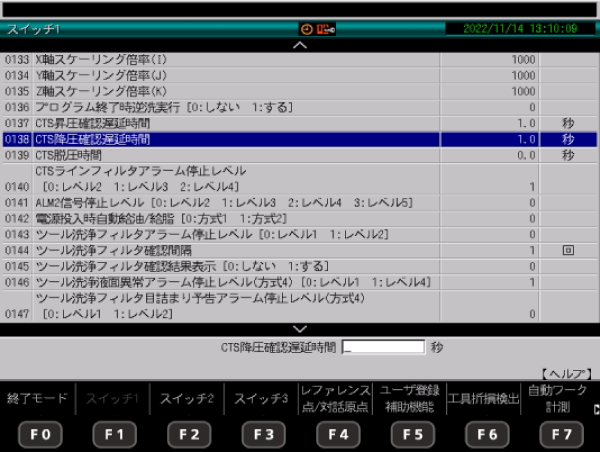Click the CTS降圧確認遅延時間 input field
Viewport: 600px width, 452px height.
[383, 347]
